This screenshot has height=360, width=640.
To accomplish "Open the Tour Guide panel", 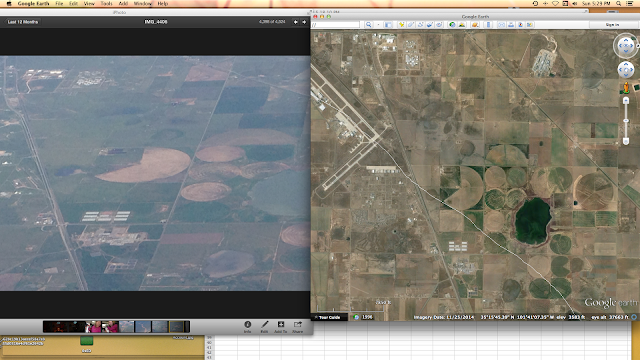I will click(329, 317).
